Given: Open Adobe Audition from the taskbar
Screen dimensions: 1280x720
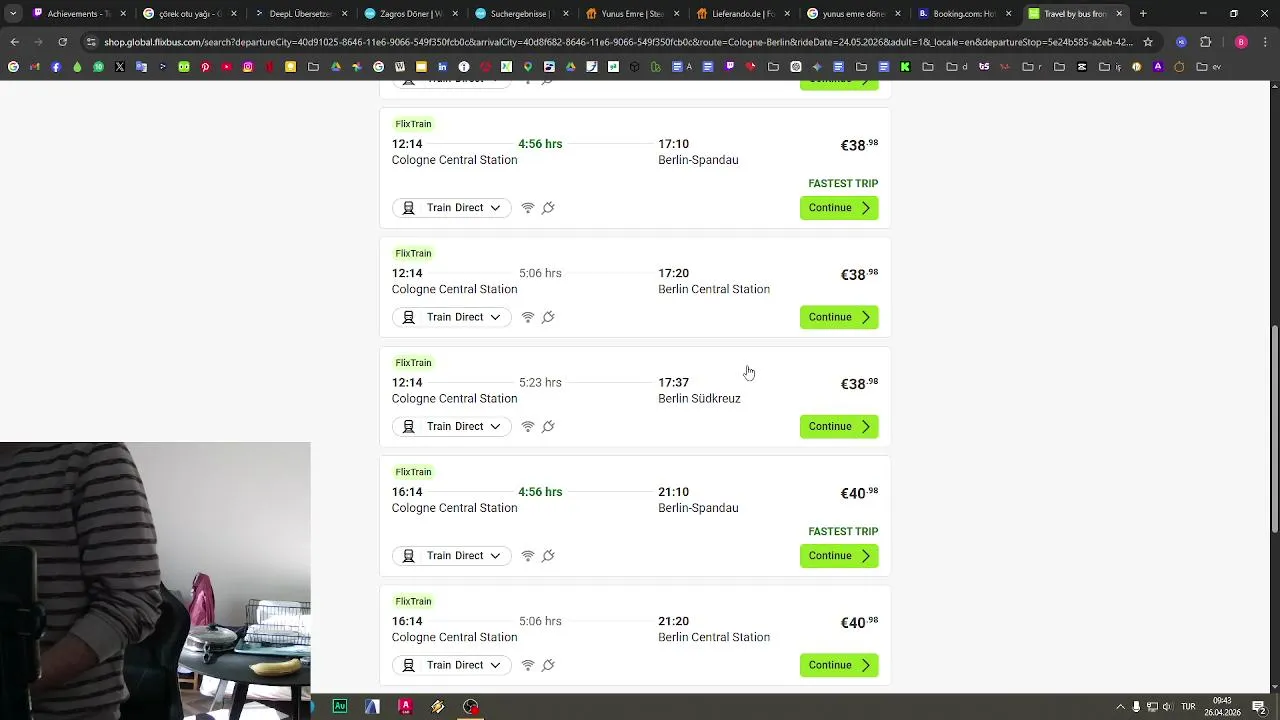Looking at the screenshot, I should pyautogui.click(x=340, y=706).
